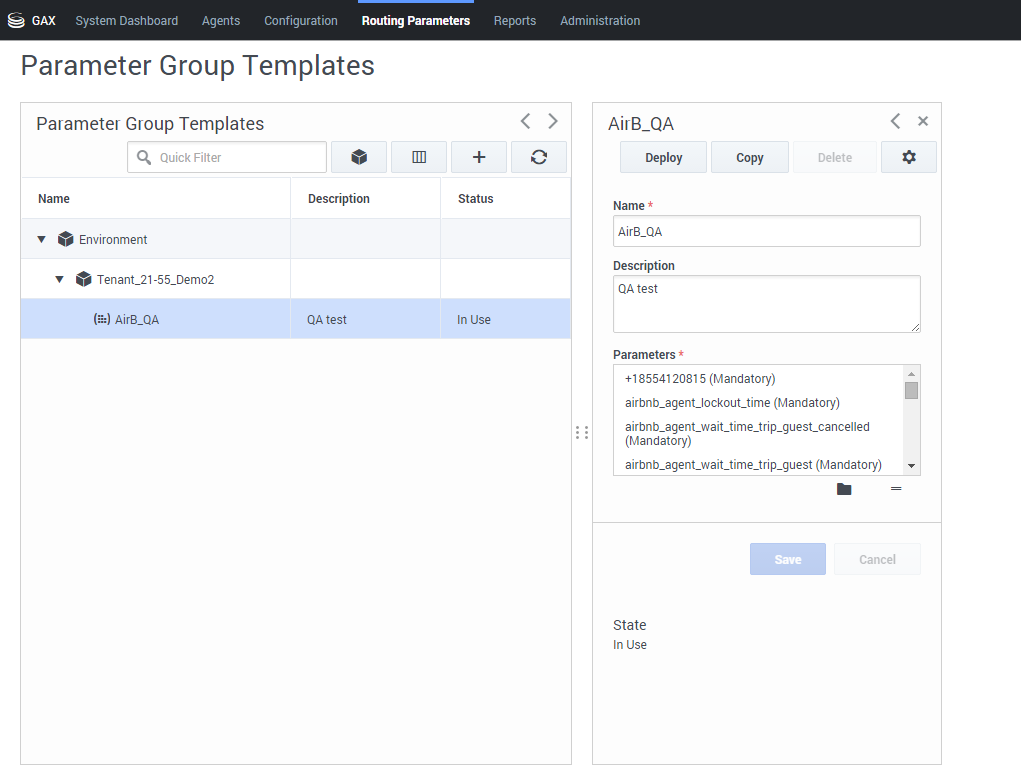Close the AirB_QA details panel
Image resolution: width=1021 pixels, height=775 pixels.
tap(923, 121)
